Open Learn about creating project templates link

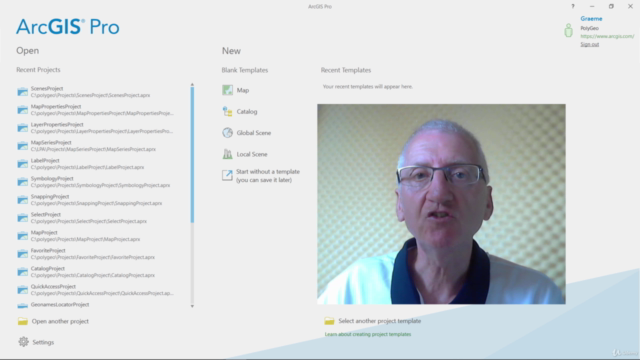(368, 334)
